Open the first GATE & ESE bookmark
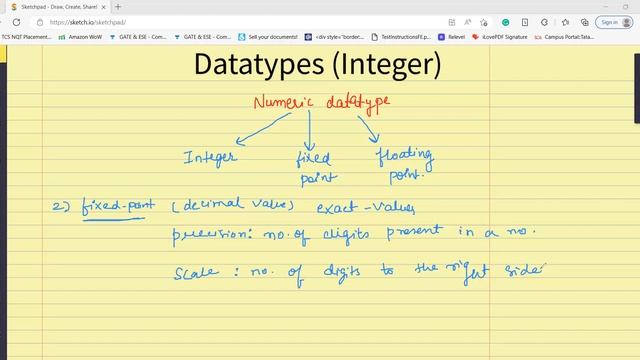 (x=138, y=37)
